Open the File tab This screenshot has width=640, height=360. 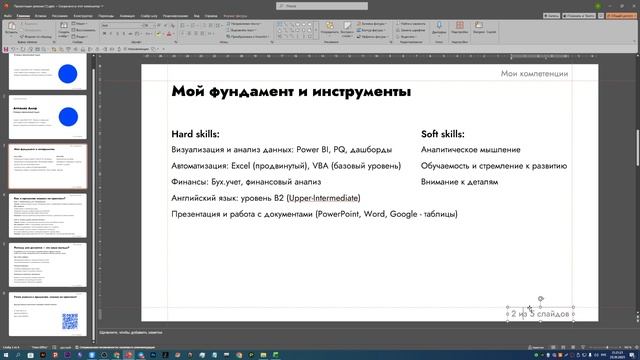(7, 16)
